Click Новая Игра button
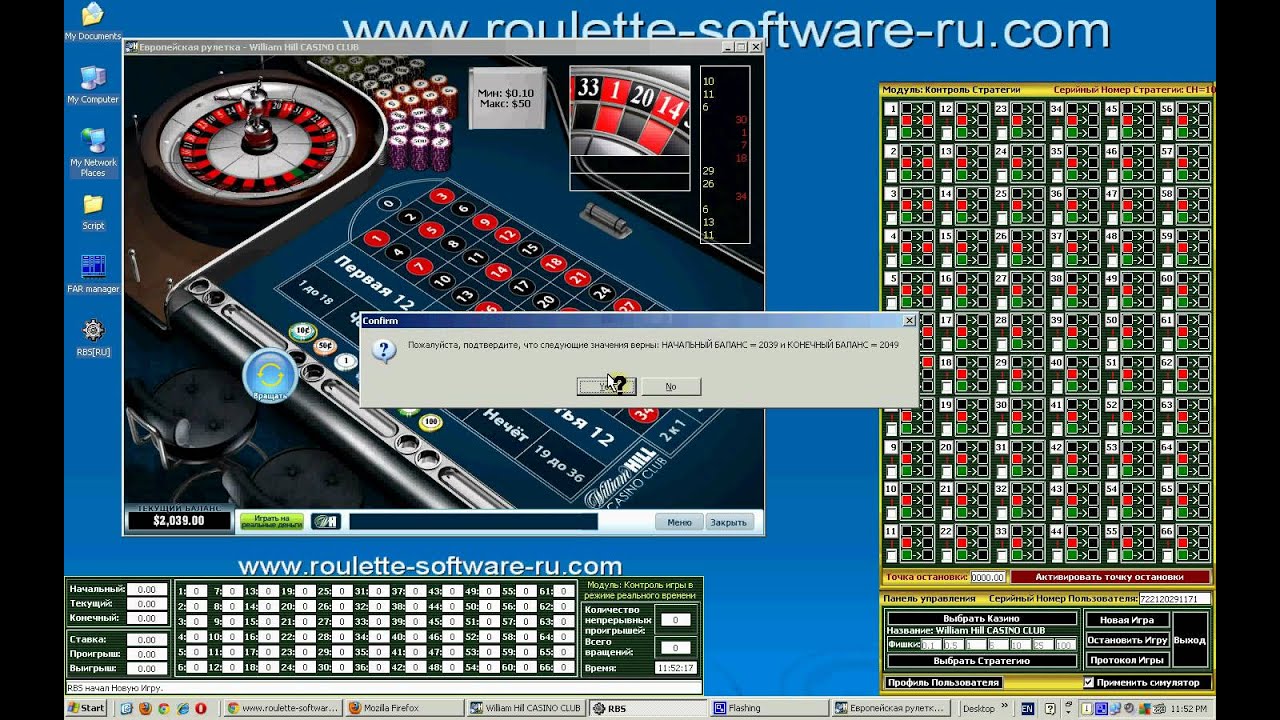 pyautogui.click(x=1127, y=620)
